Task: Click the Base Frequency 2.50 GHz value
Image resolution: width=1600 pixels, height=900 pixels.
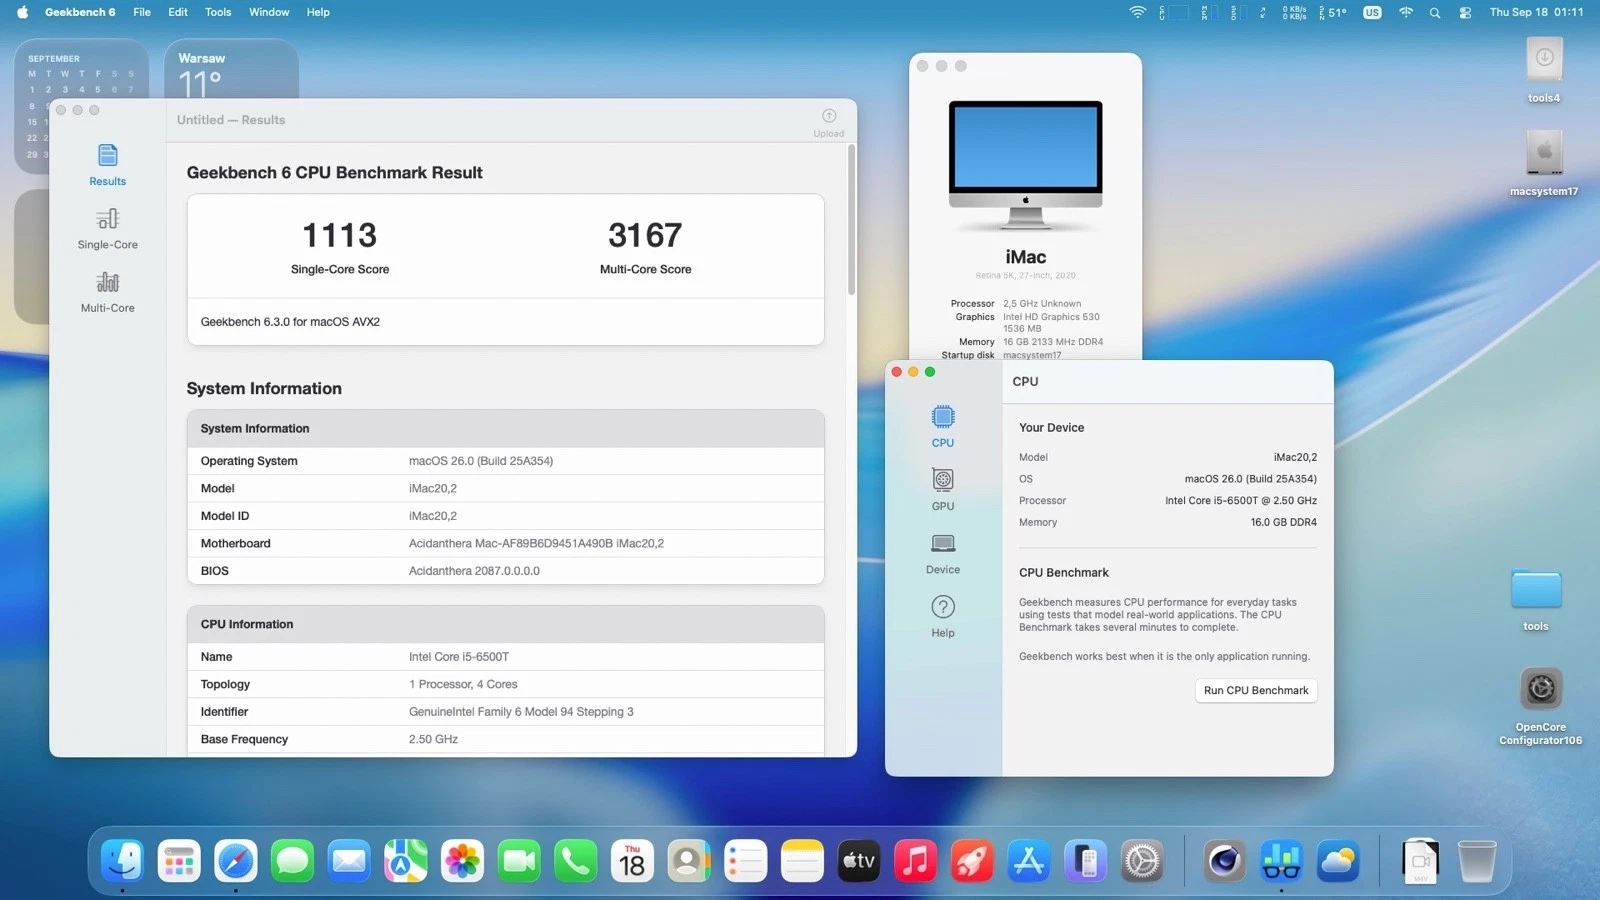Action: click(x=433, y=739)
